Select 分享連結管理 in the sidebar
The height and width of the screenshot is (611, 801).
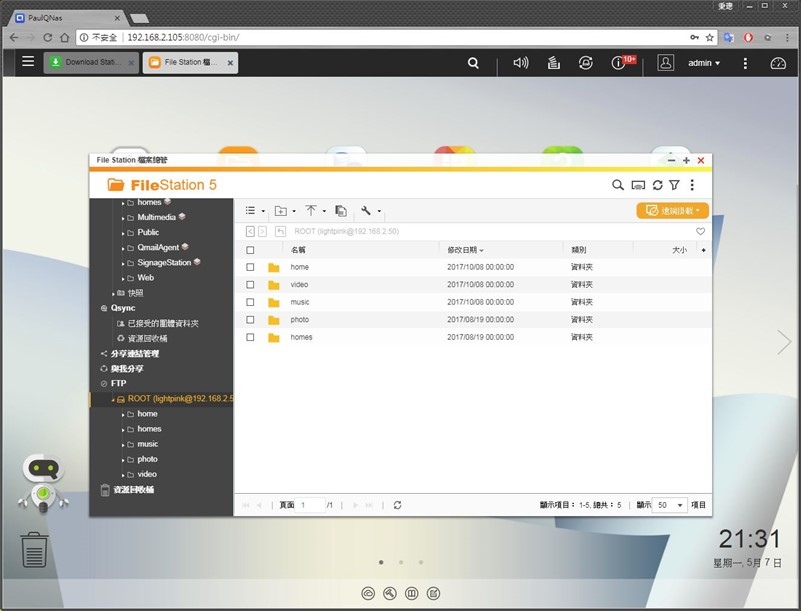(x=135, y=354)
